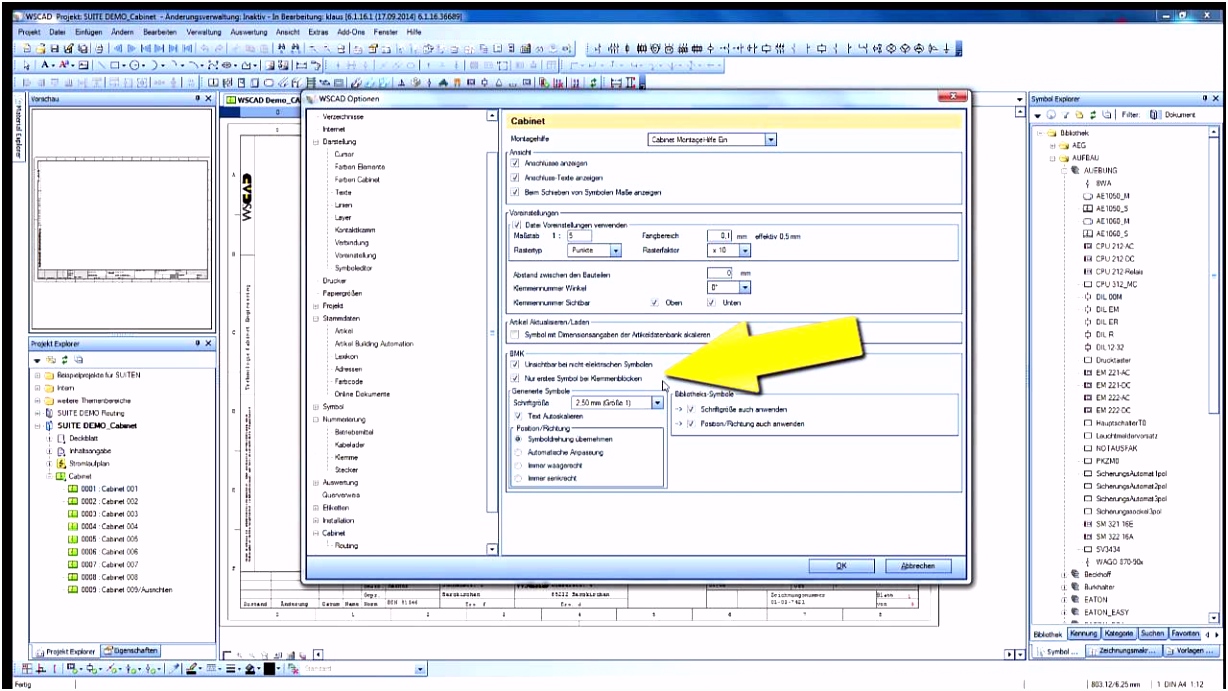The height and width of the screenshot is (691, 1228).
Task: Toggle 'Anschluss-Texte anzeigen' checkbox
Action: point(515,177)
